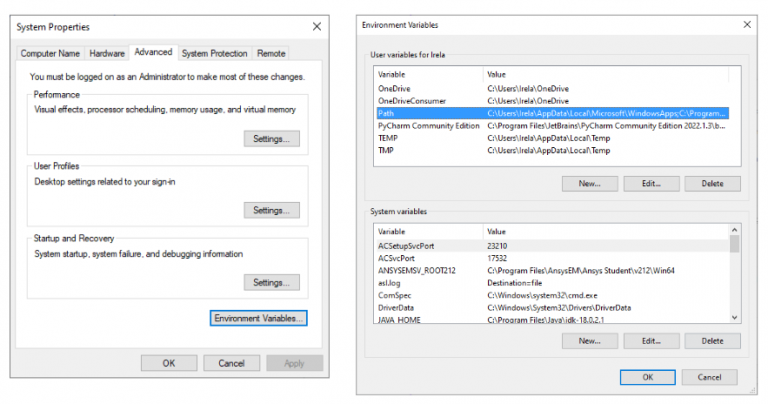Go to the Remote tab
Screen dimensions: 768x404
click(x=270, y=53)
